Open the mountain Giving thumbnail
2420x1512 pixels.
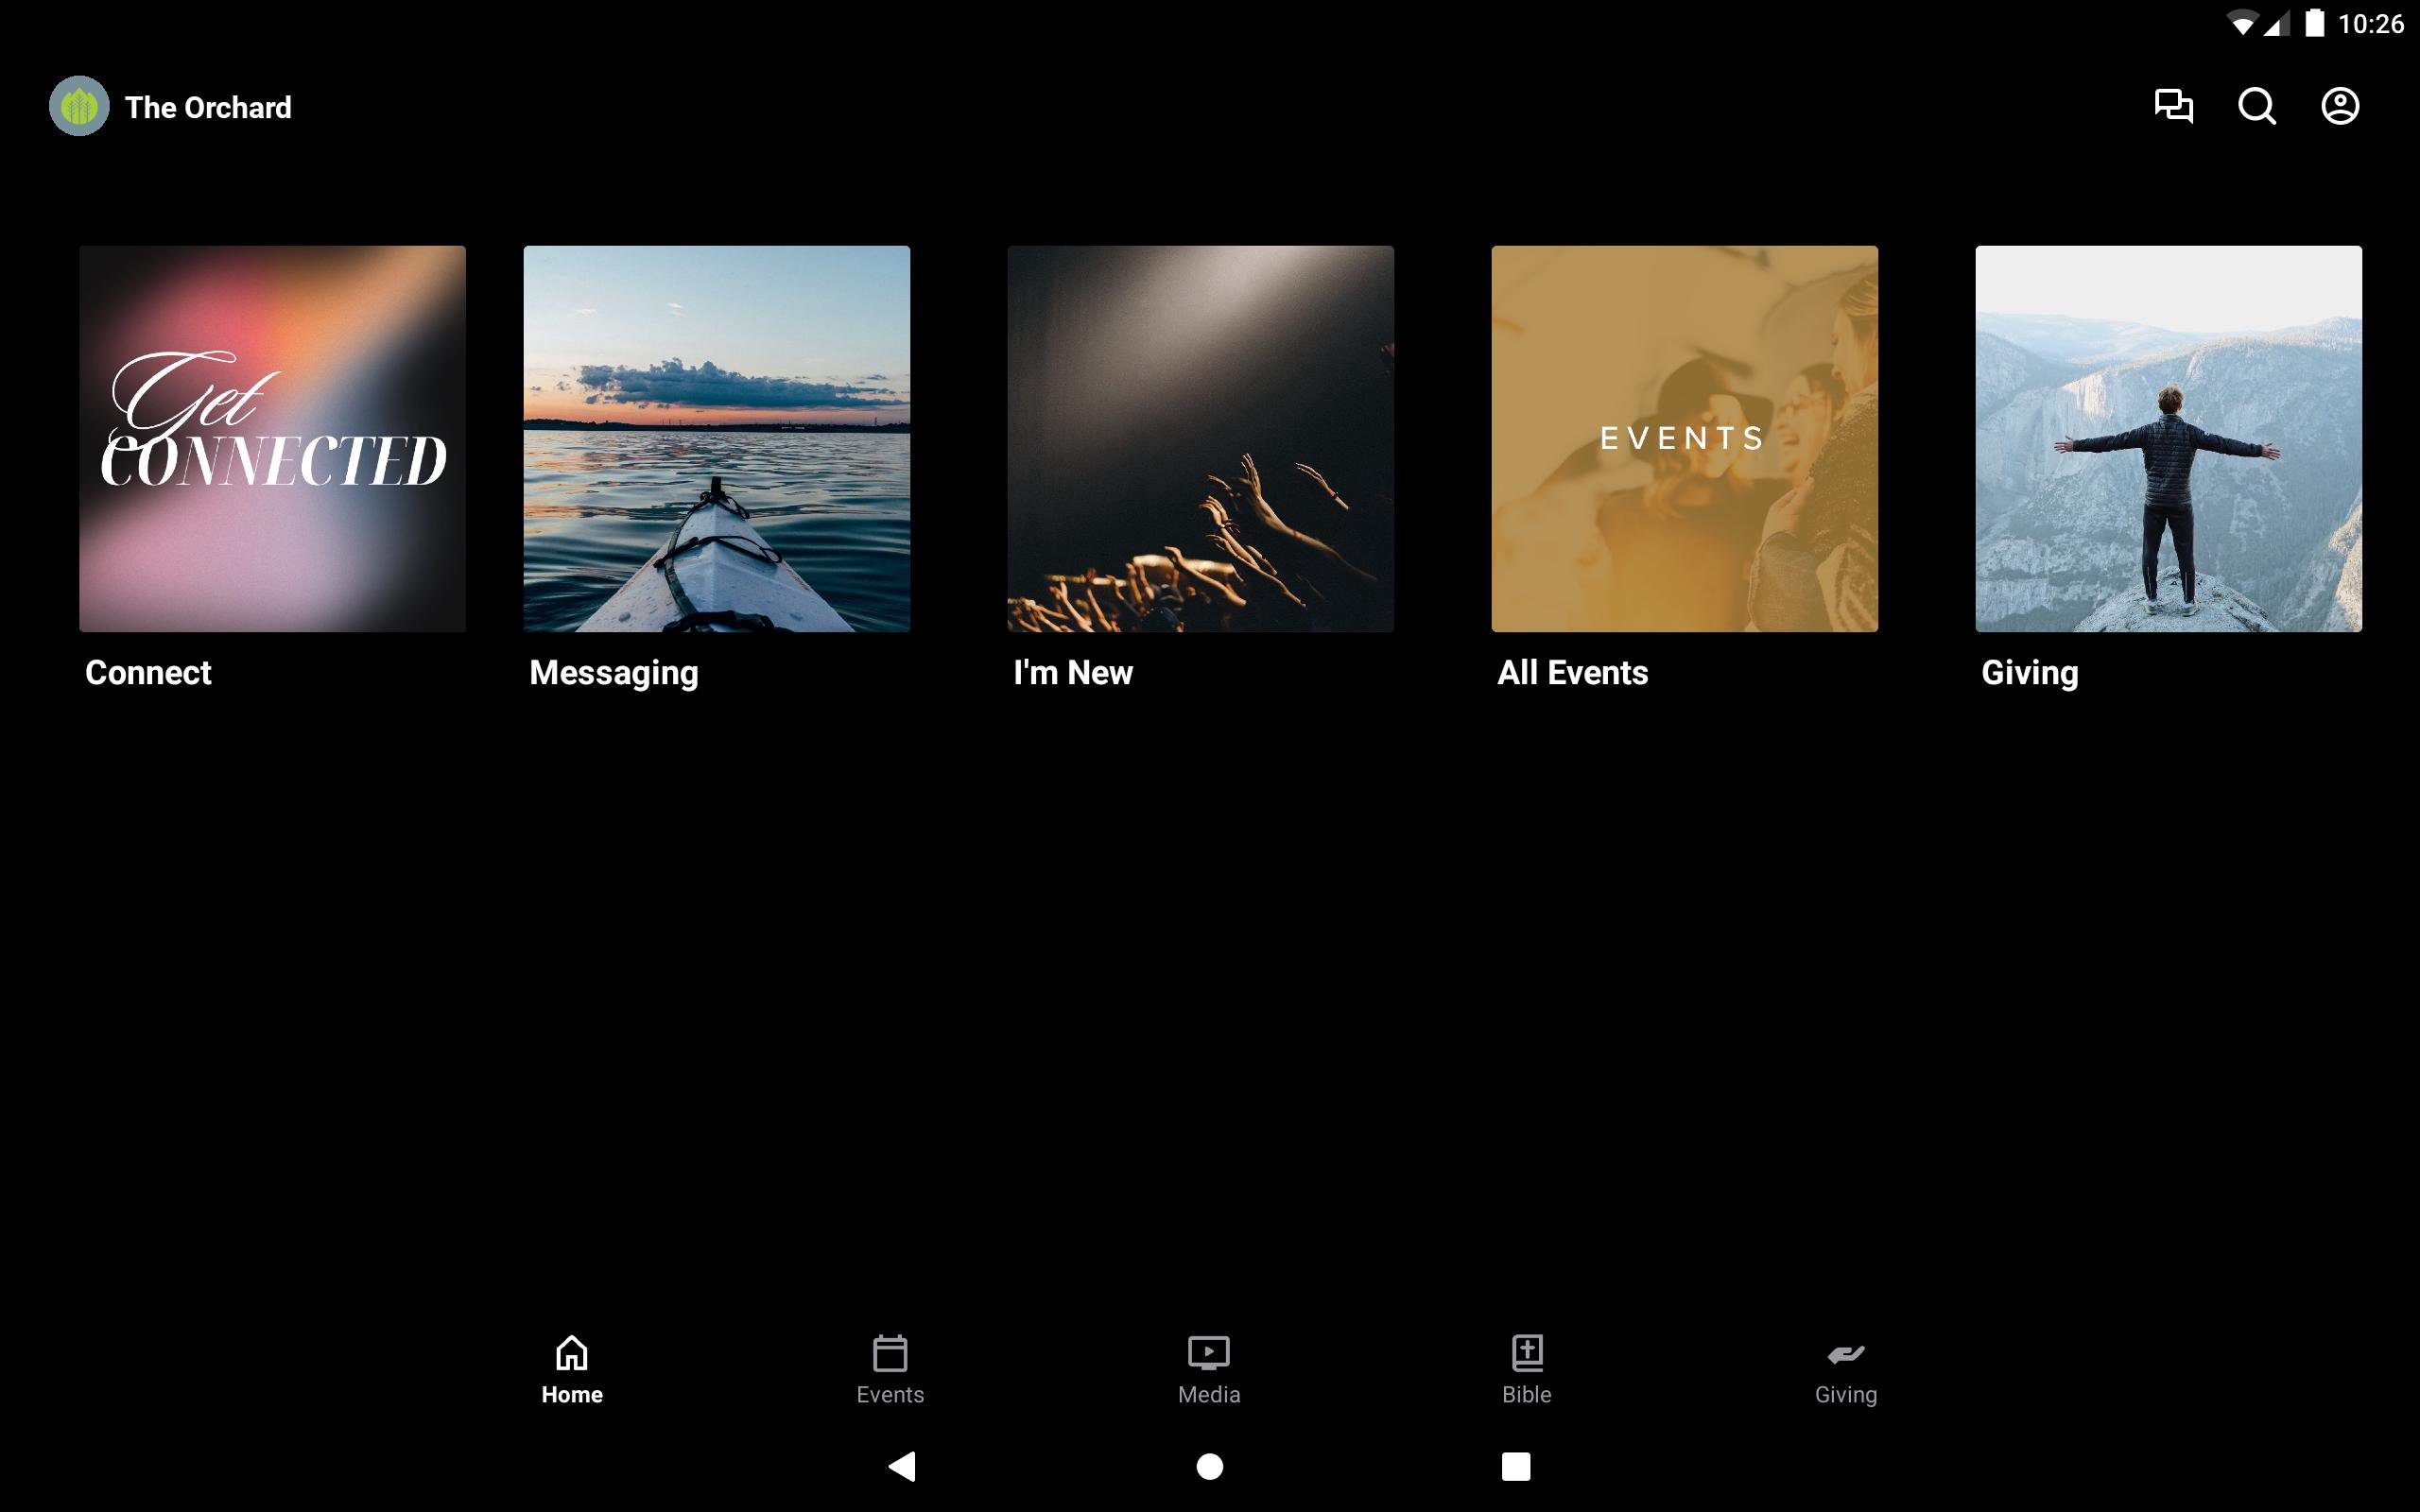pos(2169,439)
